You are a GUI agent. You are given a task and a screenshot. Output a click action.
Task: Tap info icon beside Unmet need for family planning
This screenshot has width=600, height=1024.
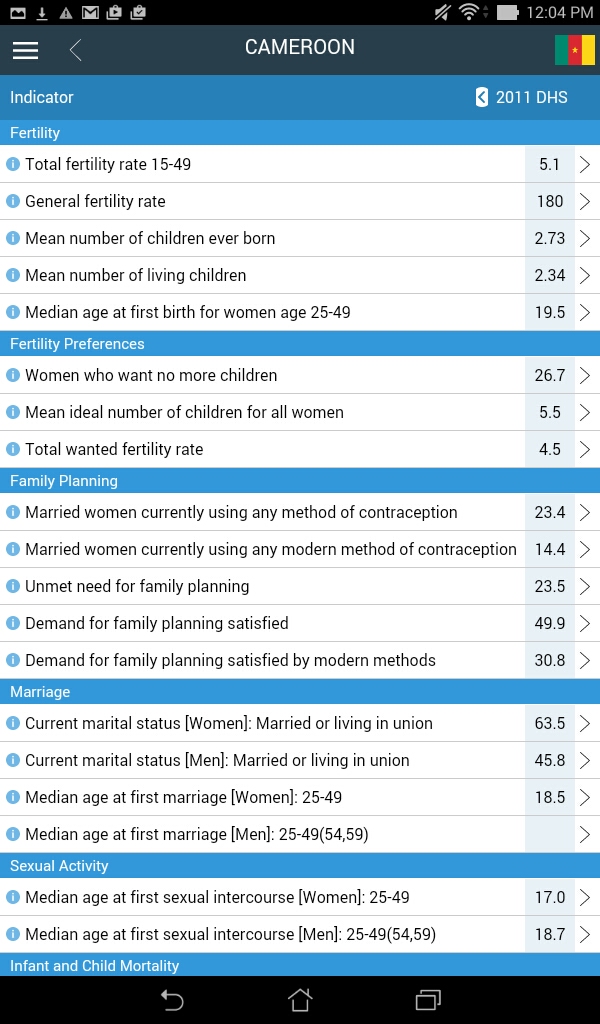13,586
